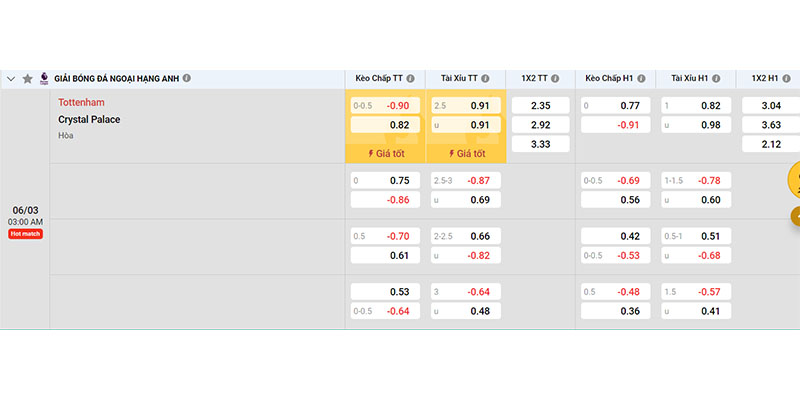Image resolution: width=800 pixels, height=400 pixels.
Task: Select draw odds 3.33 in 1X2 TT
Action: pos(540,144)
